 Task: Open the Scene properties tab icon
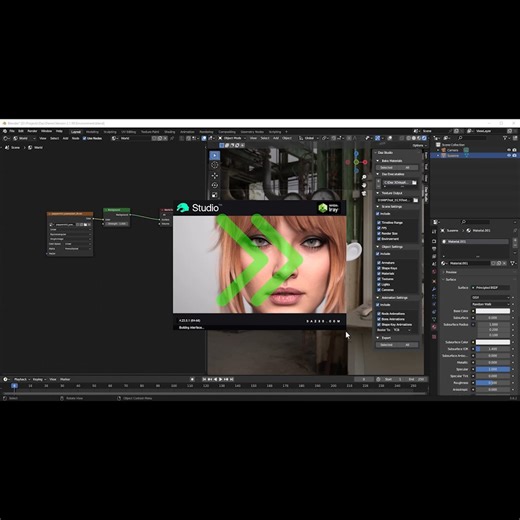pyautogui.click(x=434, y=264)
